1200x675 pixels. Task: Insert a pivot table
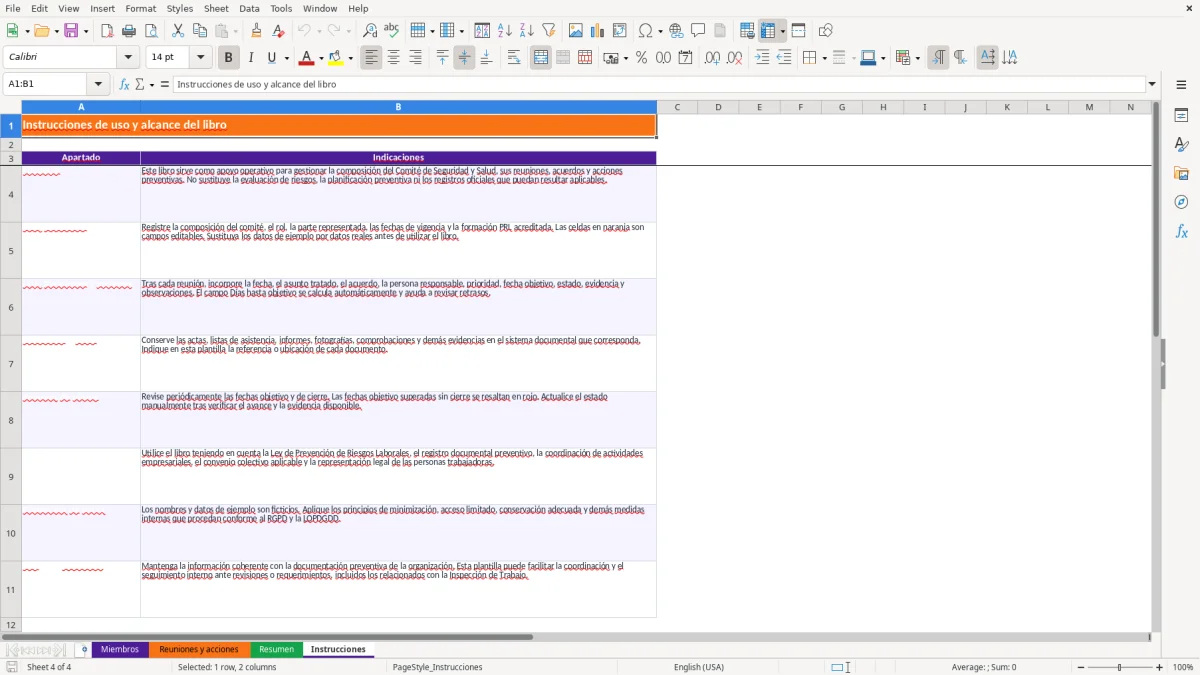tap(620, 31)
